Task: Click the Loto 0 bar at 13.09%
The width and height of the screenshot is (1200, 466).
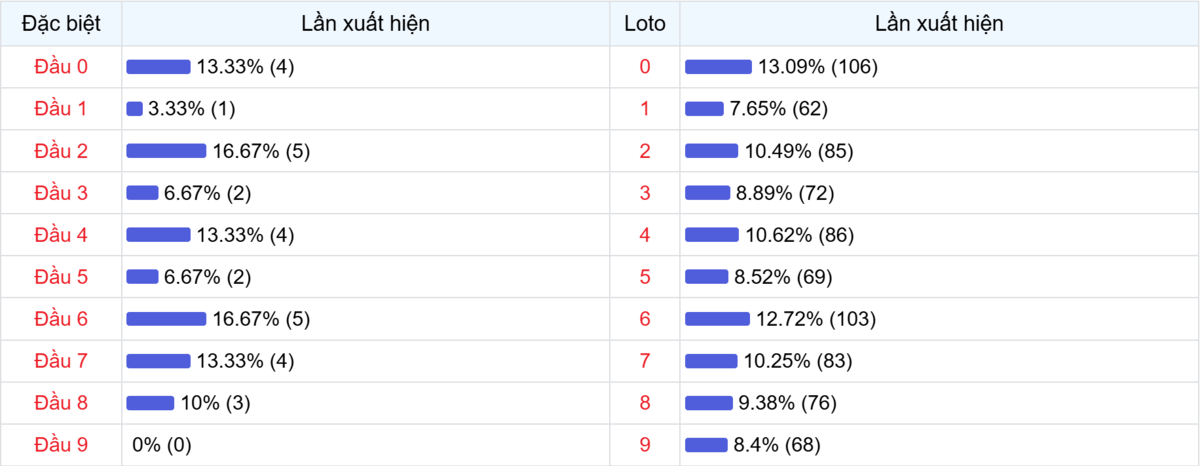Action: click(x=718, y=67)
